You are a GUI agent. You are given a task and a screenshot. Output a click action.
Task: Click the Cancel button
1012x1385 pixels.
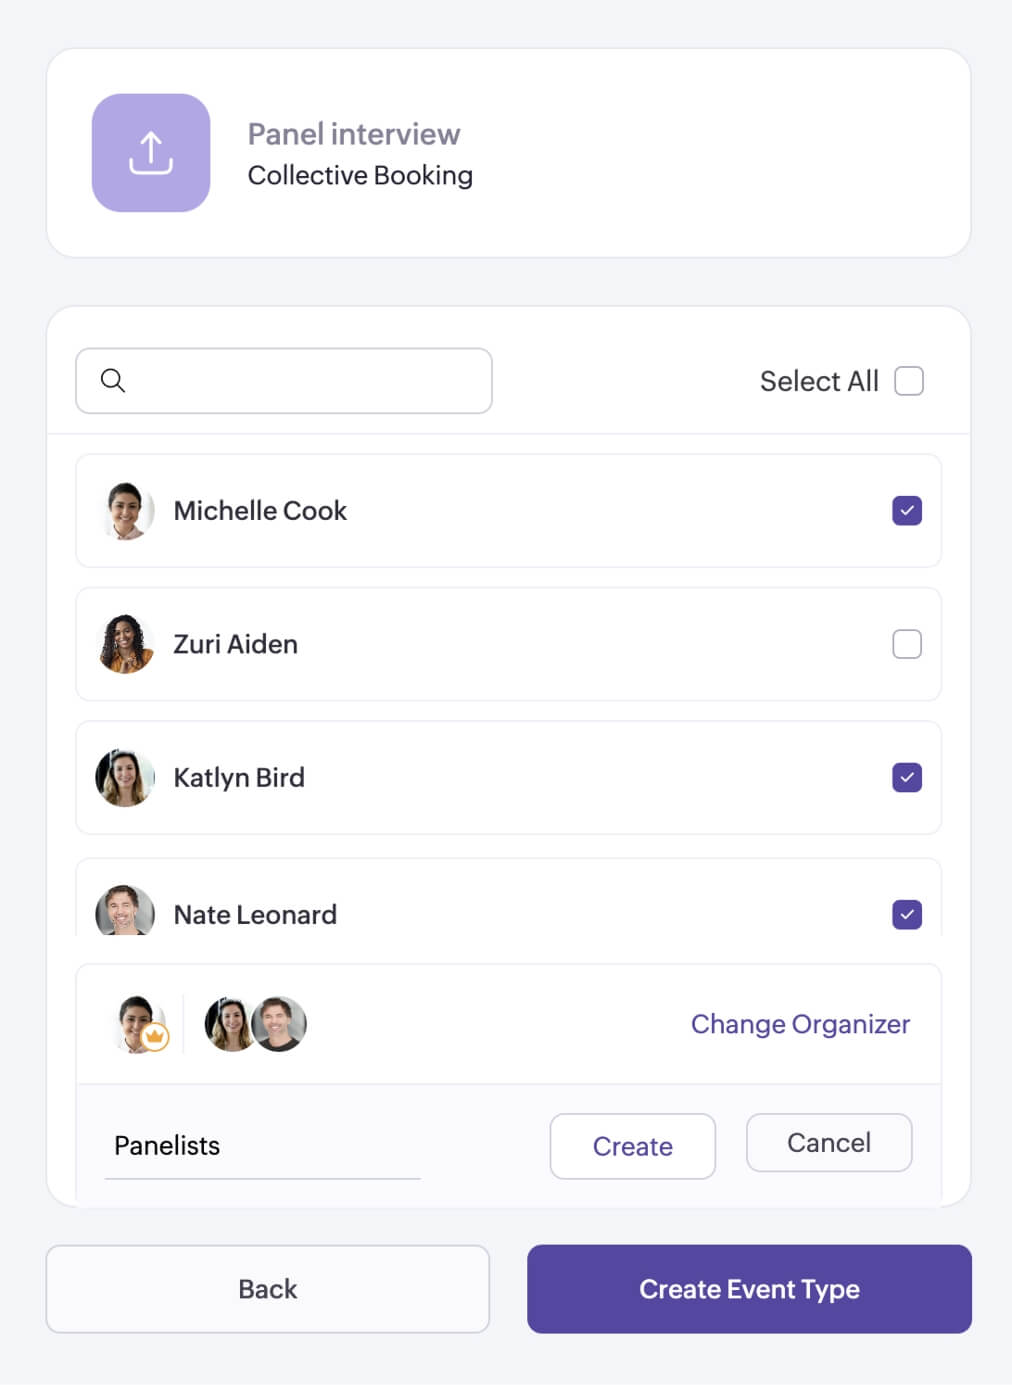click(x=828, y=1143)
